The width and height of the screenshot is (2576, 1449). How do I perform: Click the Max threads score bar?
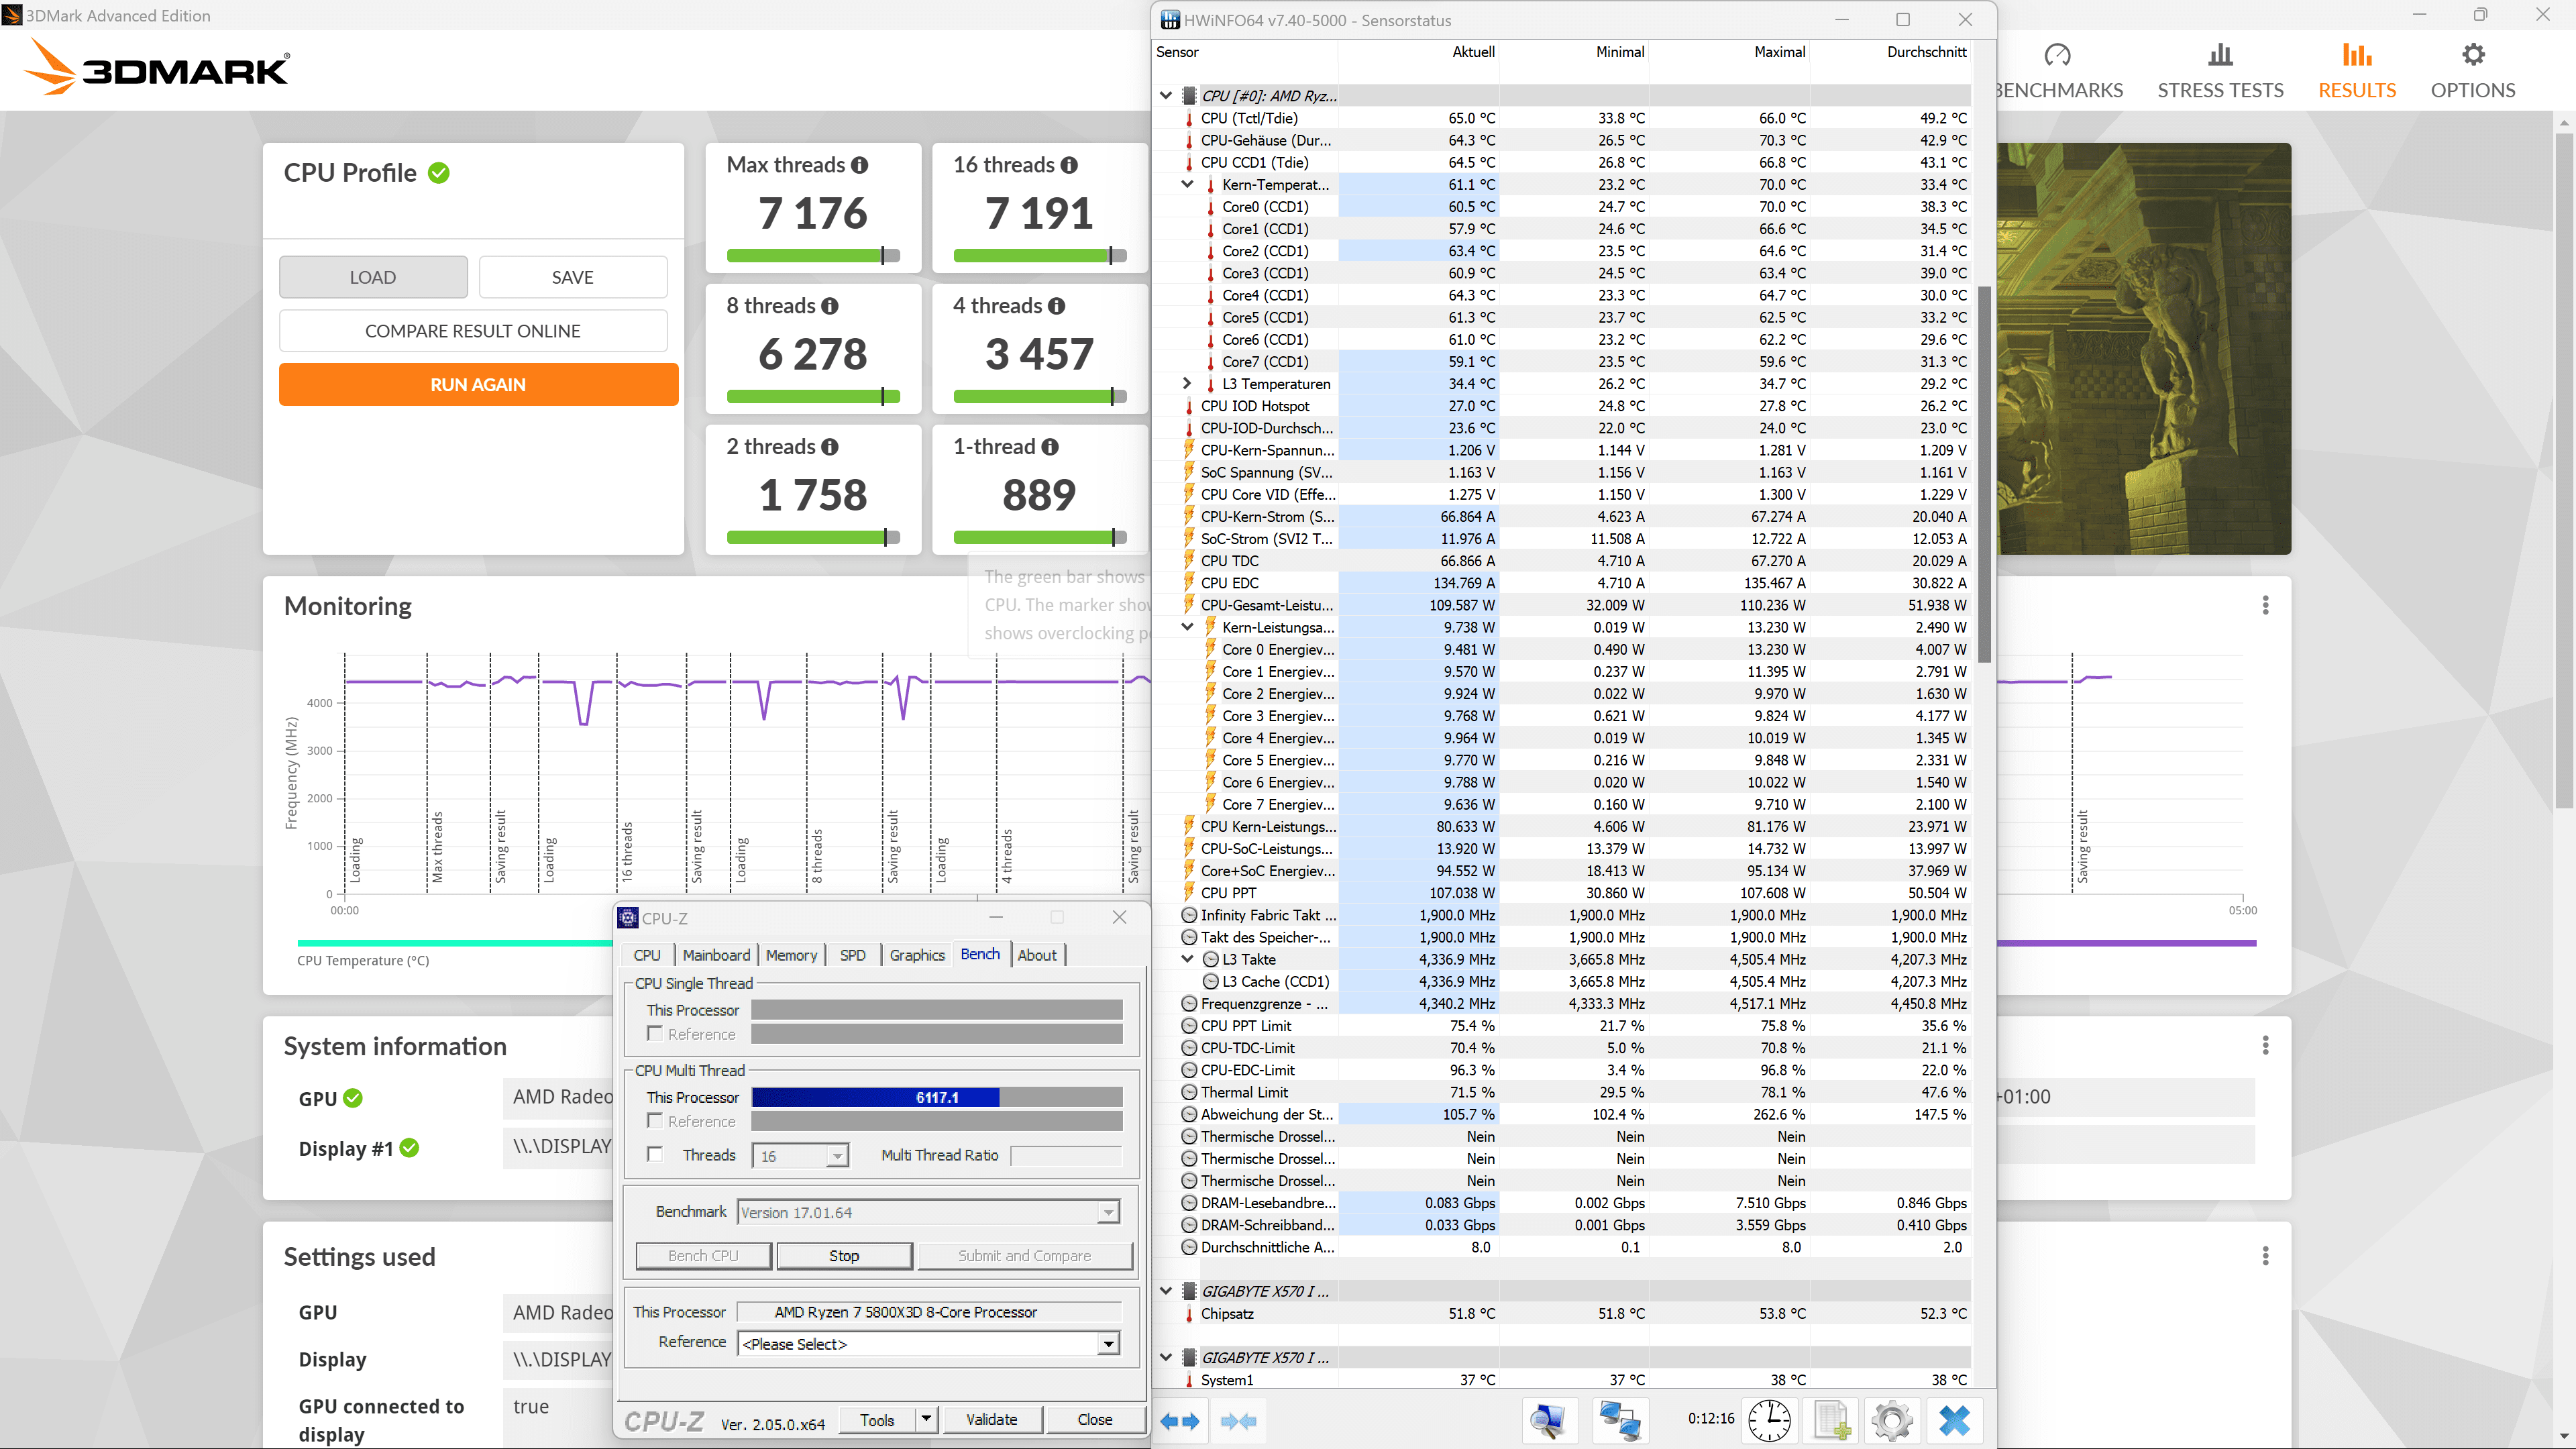pos(813,256)
